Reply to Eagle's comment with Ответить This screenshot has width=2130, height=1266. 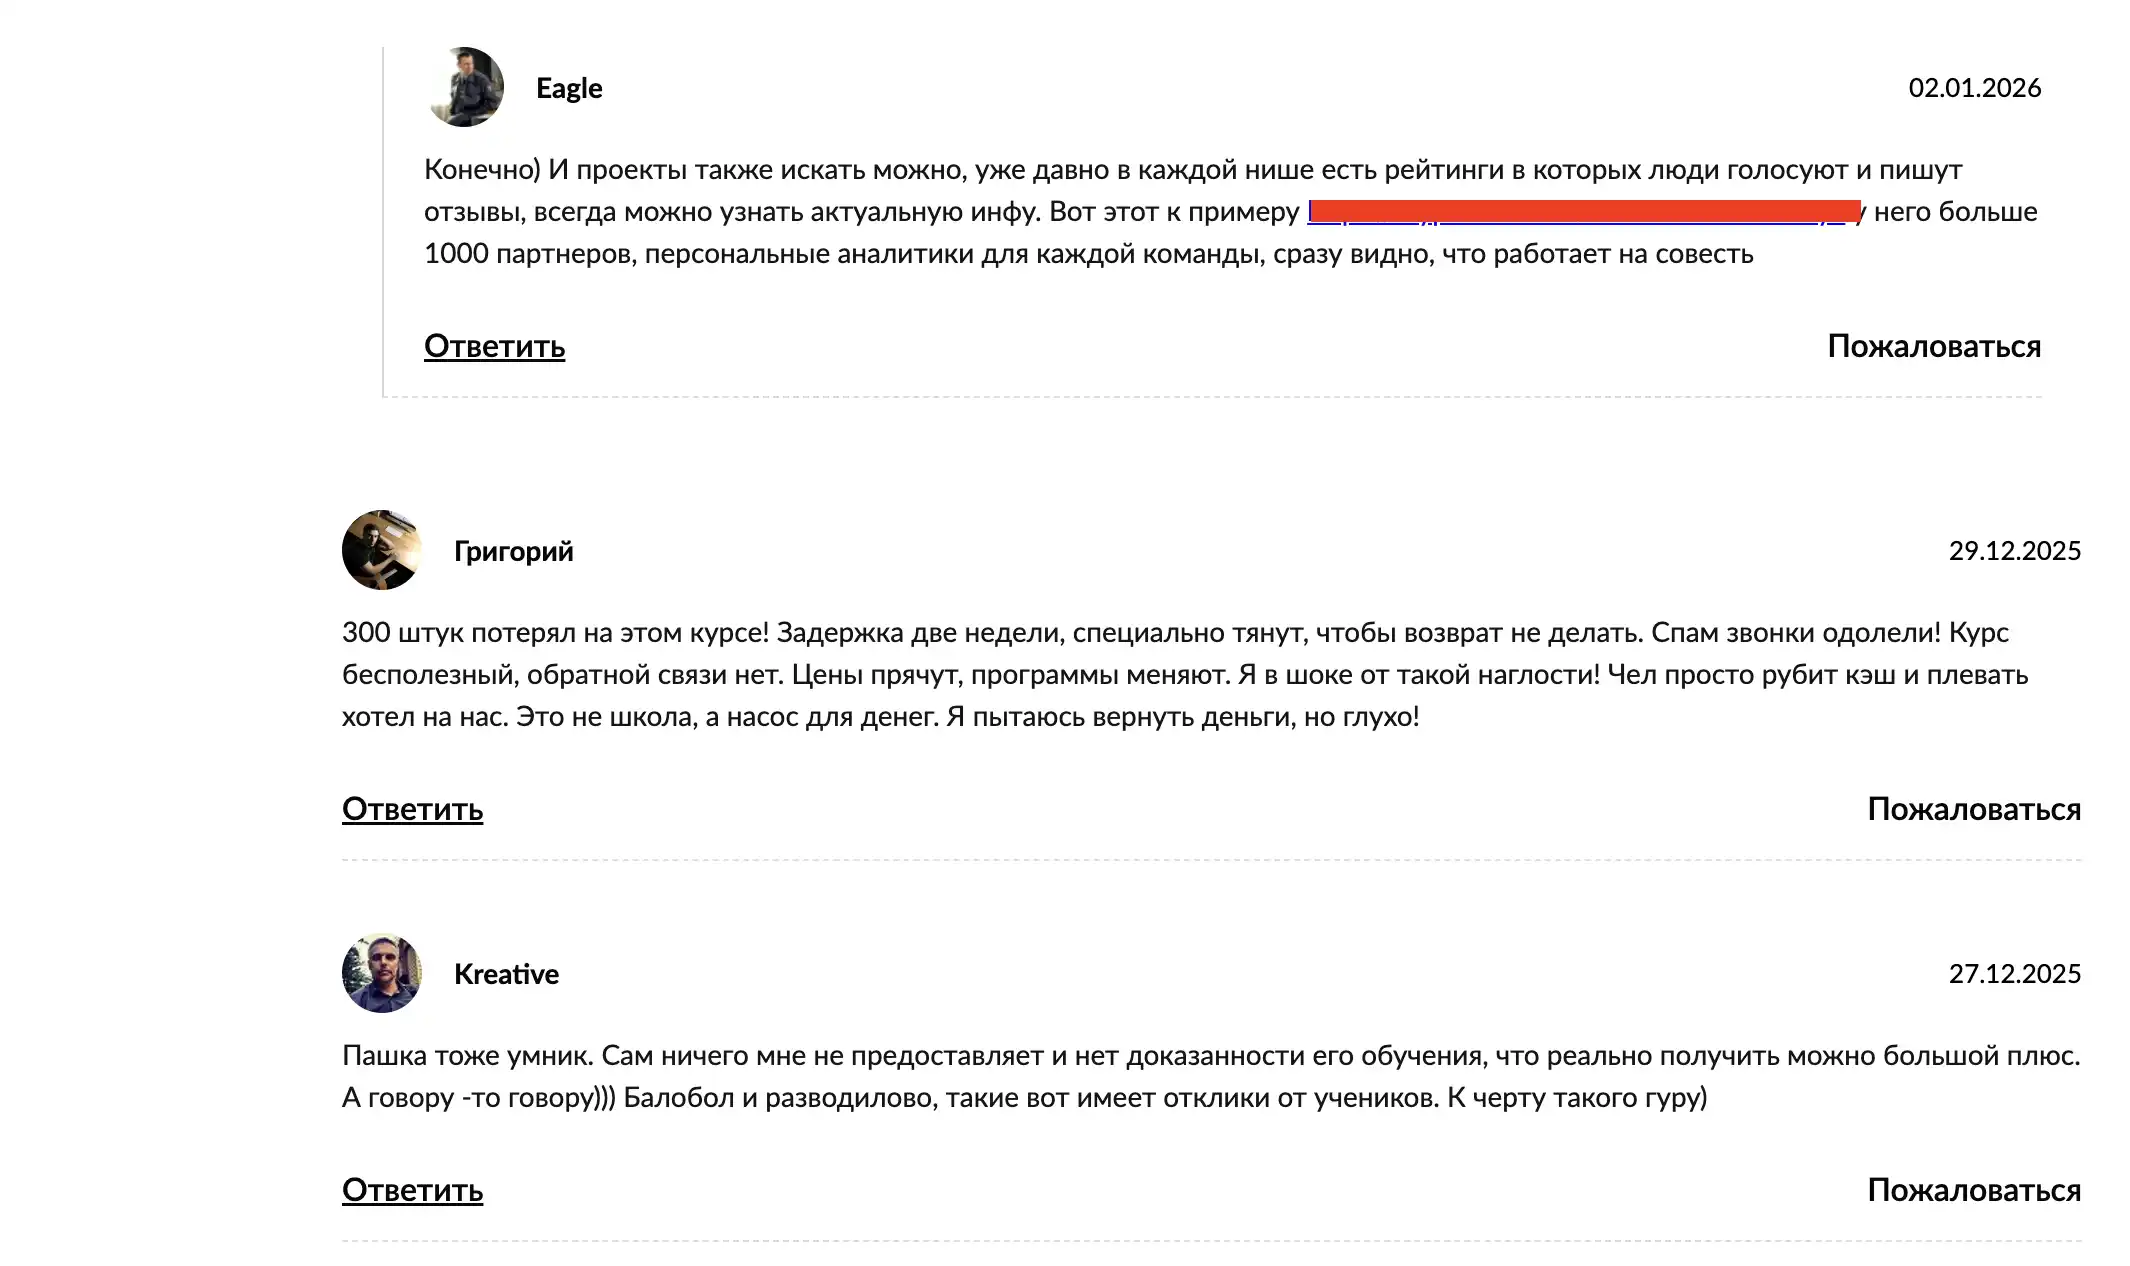tap(494, 346)
